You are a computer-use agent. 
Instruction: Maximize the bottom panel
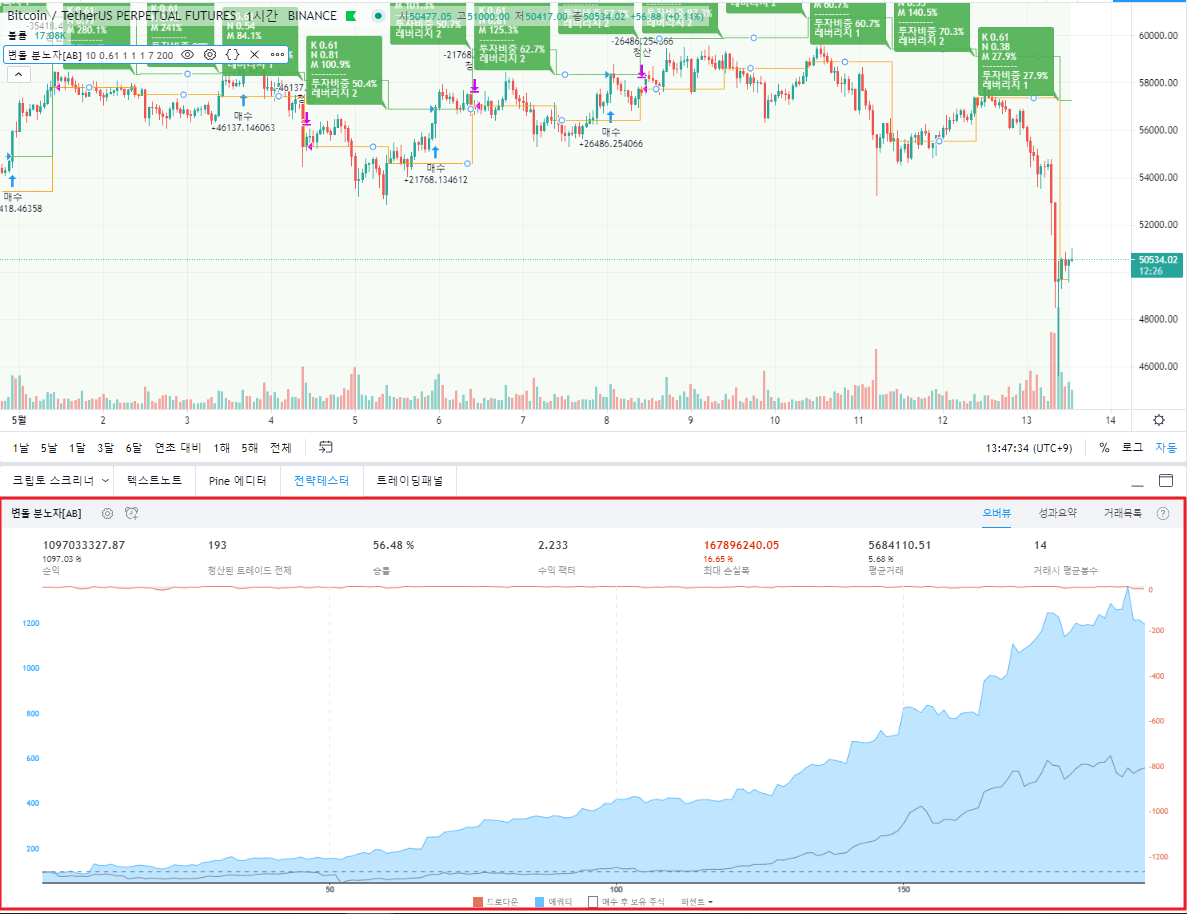point(1165,481)
